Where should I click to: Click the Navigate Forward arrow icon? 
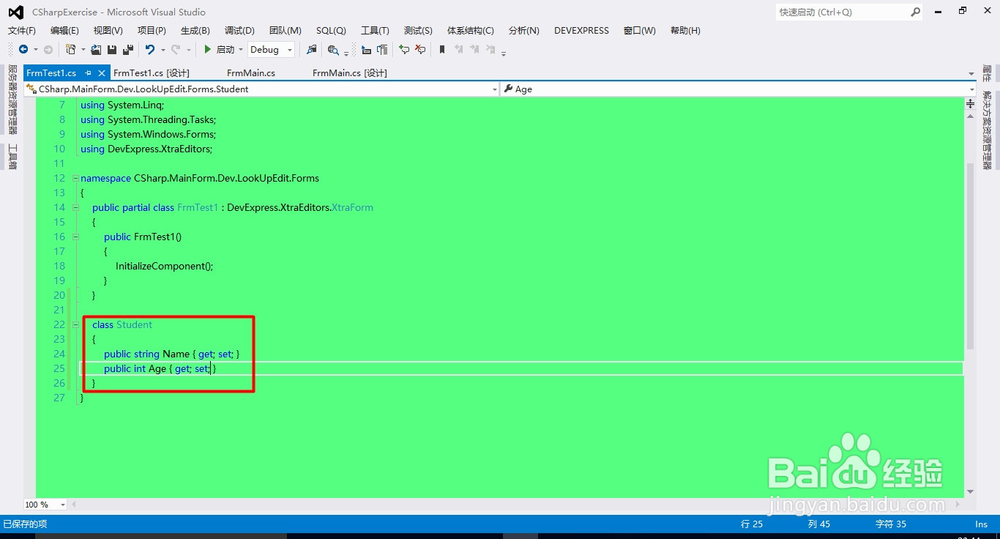[x=48, y=49]
